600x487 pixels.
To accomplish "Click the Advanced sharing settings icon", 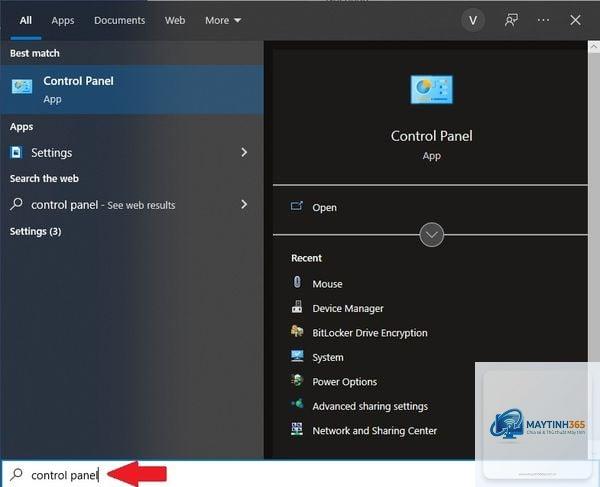I will pyautogui.click(x=297, y=404).
